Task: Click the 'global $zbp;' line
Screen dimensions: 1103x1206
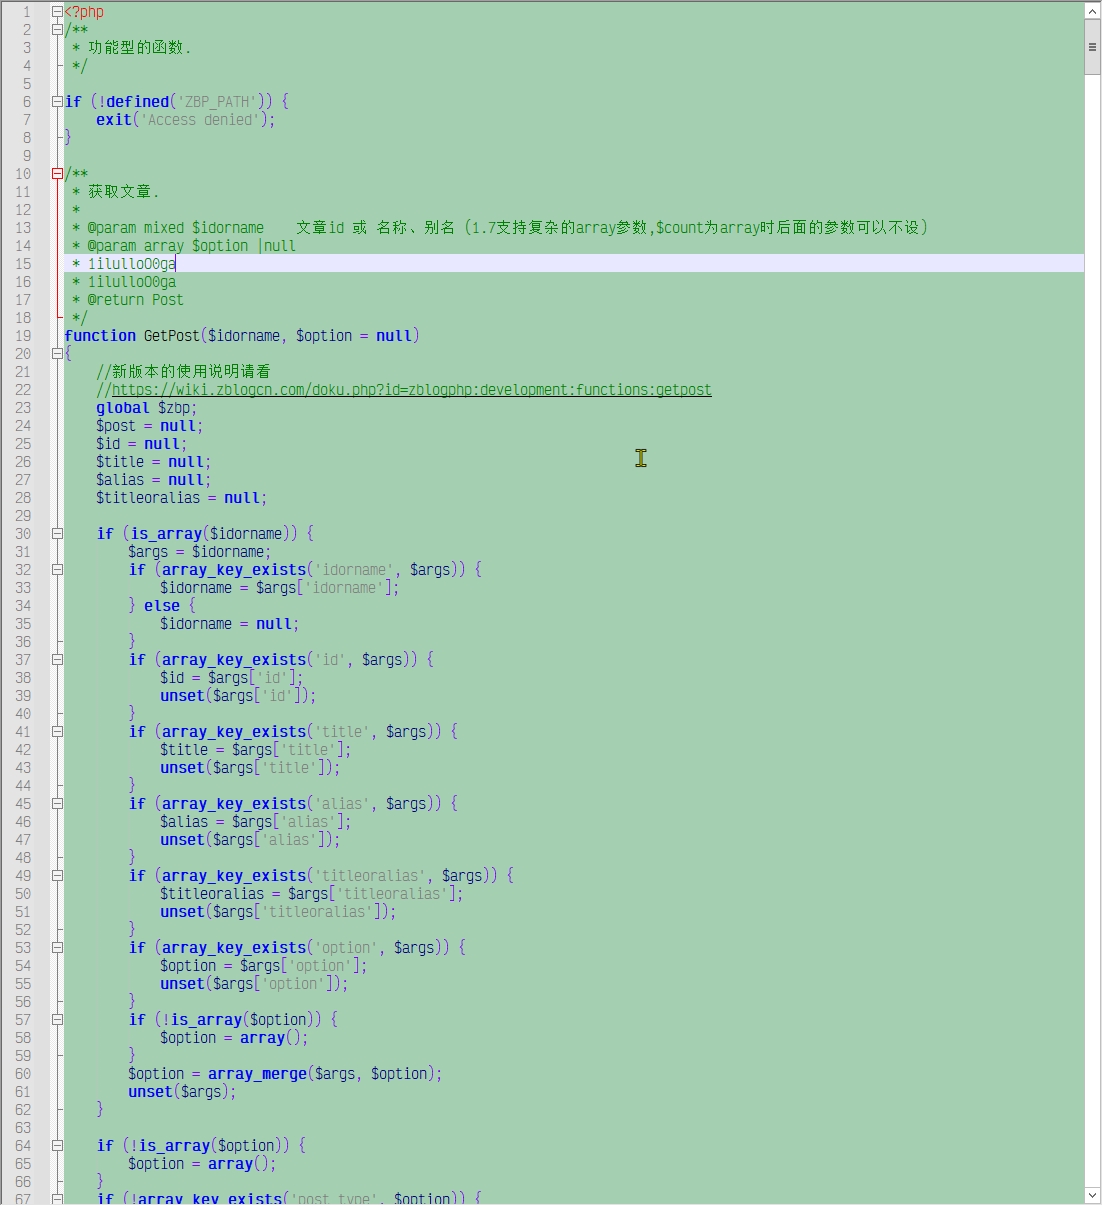Action: coord(147,408)
